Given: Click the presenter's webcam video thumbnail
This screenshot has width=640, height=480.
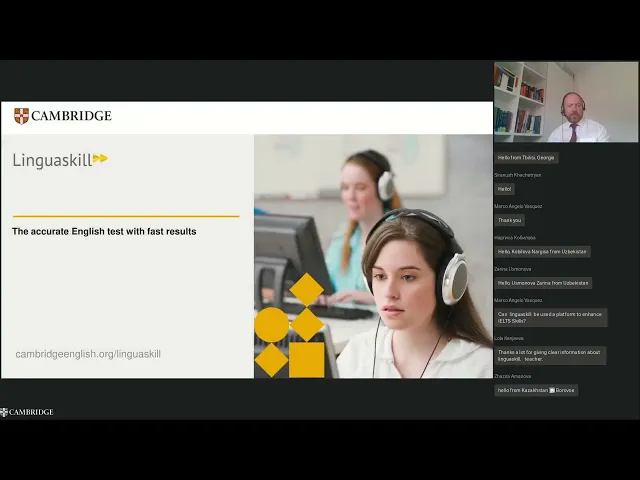Looking at the screenshot, I should (566, 102).
